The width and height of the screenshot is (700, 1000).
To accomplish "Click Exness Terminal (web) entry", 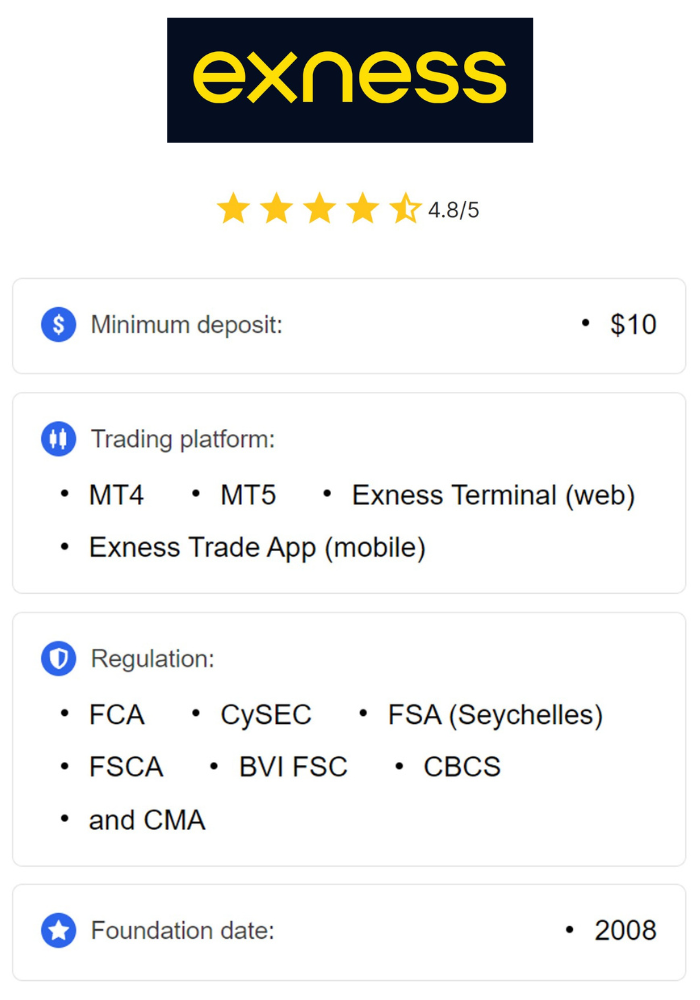I will (x=493, y=496).
